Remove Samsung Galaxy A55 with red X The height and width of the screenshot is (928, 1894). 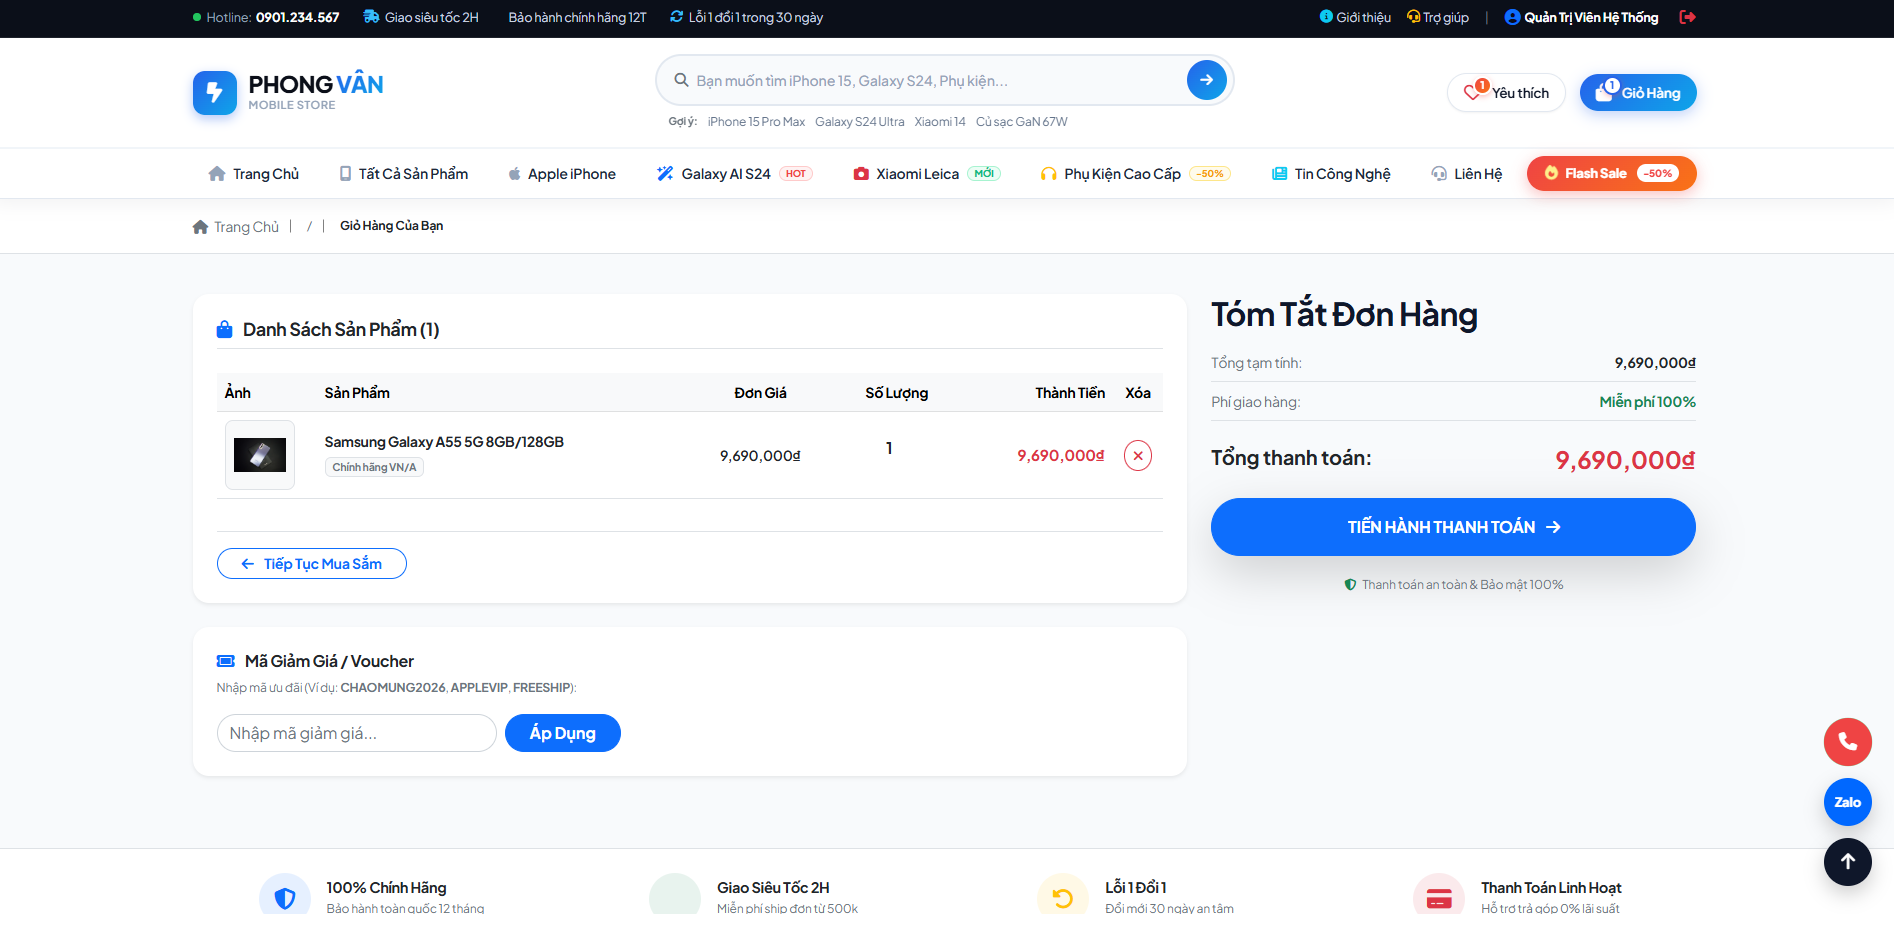(1138, 455)
